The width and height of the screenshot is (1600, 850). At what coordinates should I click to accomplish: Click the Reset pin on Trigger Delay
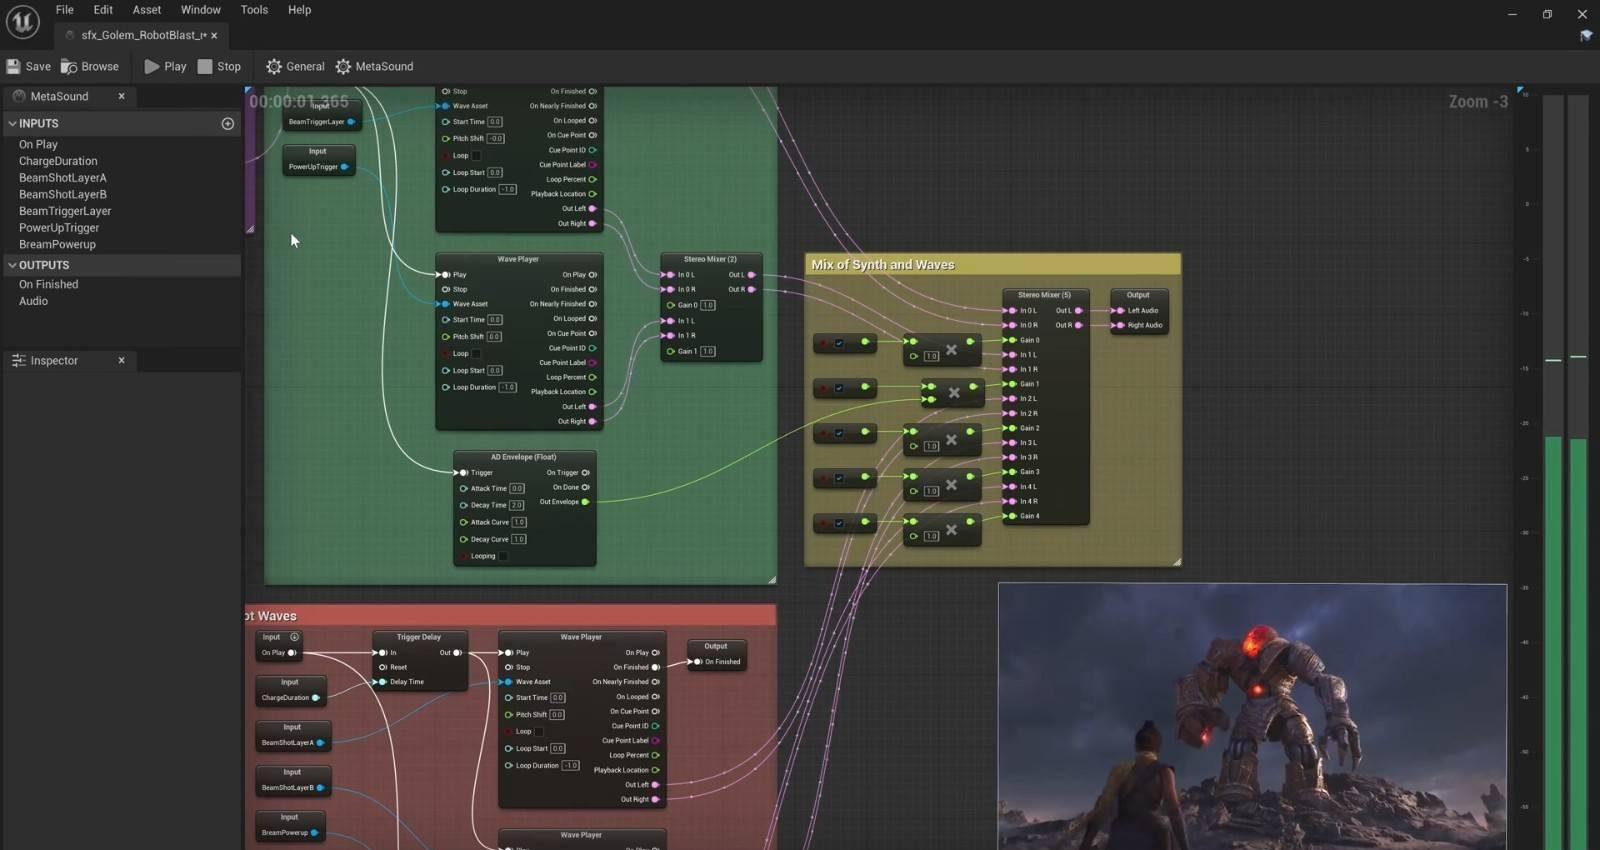click(x=383, y=667)
